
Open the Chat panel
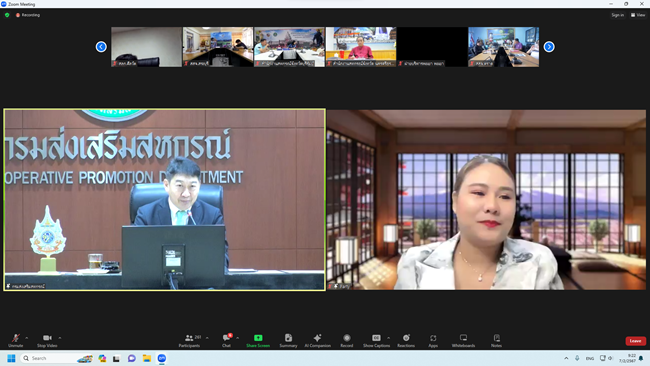coord(226,340)
